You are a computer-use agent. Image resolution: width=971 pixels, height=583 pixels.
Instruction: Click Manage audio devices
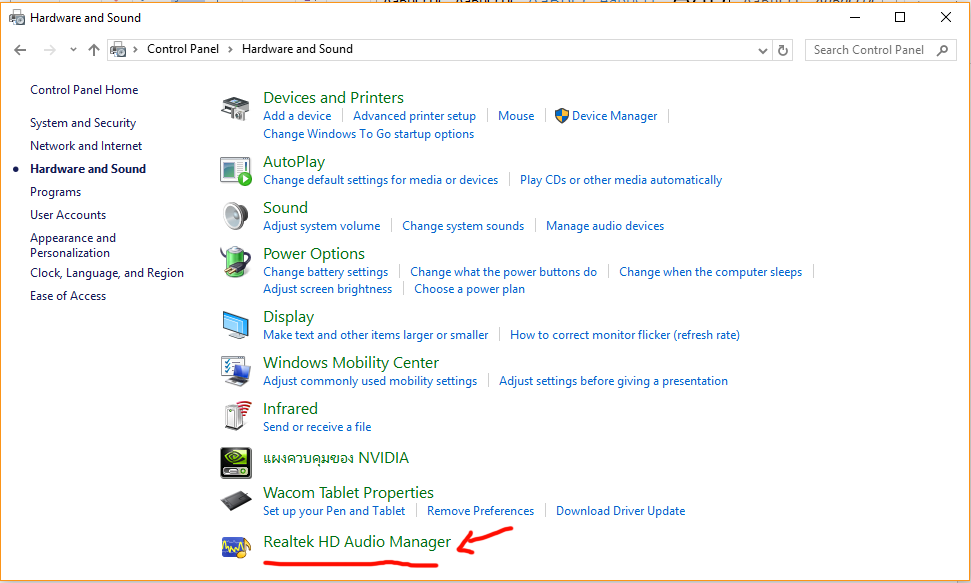tap(605, 226)
